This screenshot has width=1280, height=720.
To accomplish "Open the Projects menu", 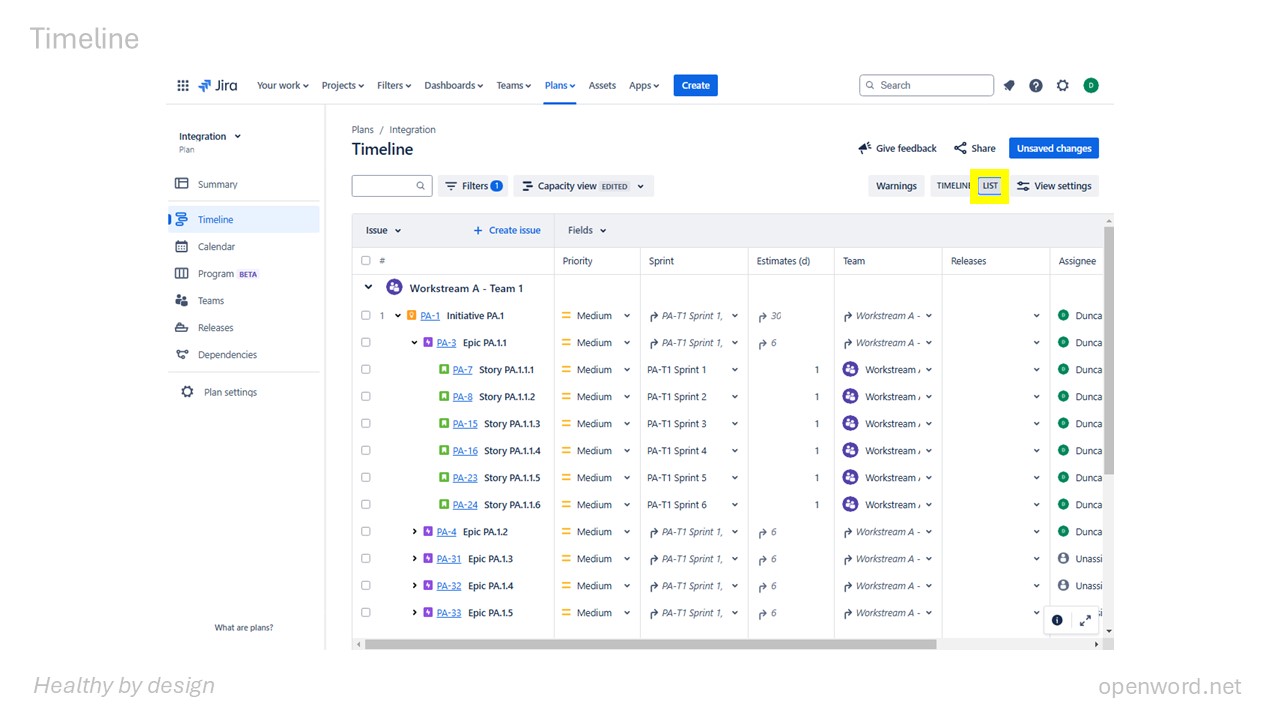I will [343, 86].
